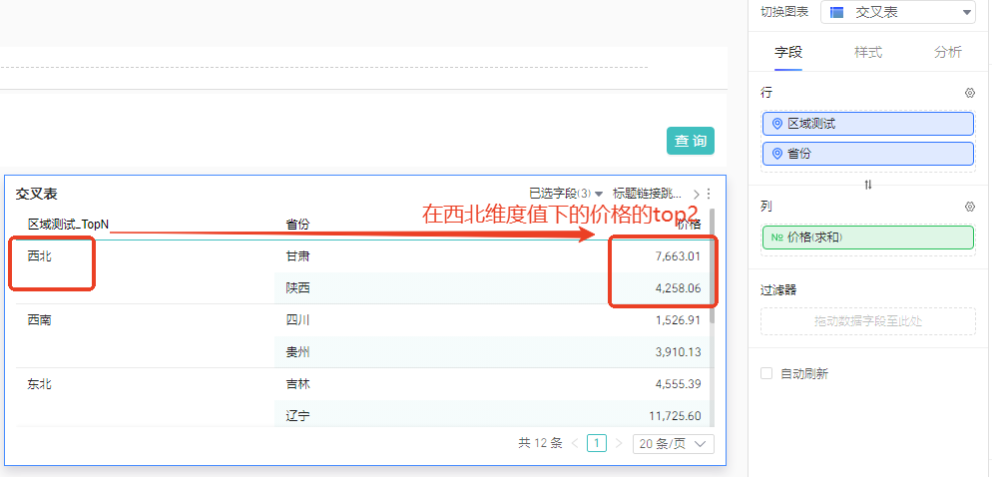The width and height of the screenshot is (992, 477).
Task: Click the table vertical scrollbar
Action: 712,270
